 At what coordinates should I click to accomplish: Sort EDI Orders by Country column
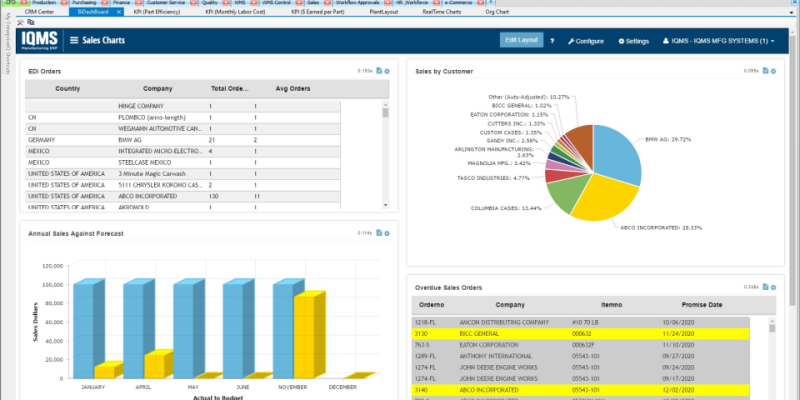(x=68, y=89)
